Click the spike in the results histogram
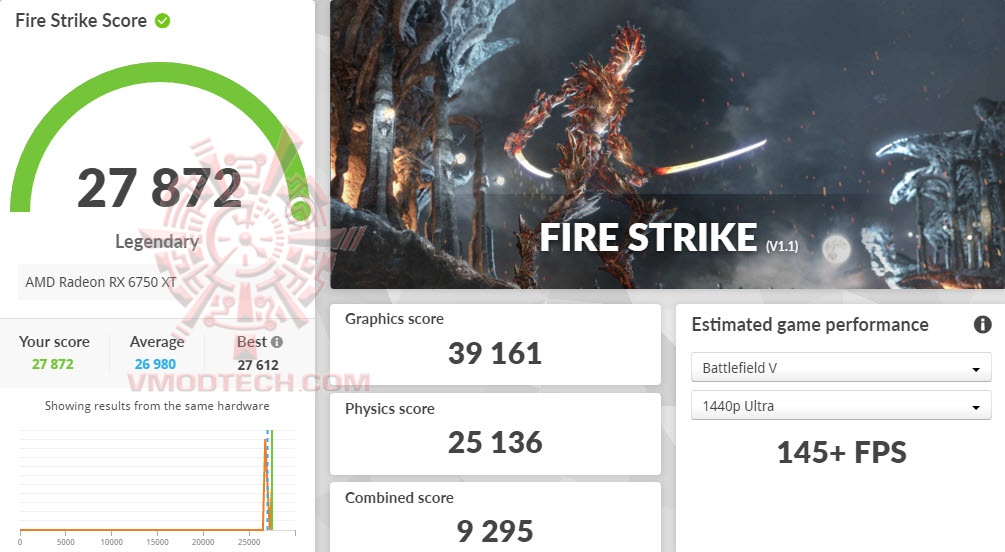Screen dimensions: 1005x552 coord(267,480)
